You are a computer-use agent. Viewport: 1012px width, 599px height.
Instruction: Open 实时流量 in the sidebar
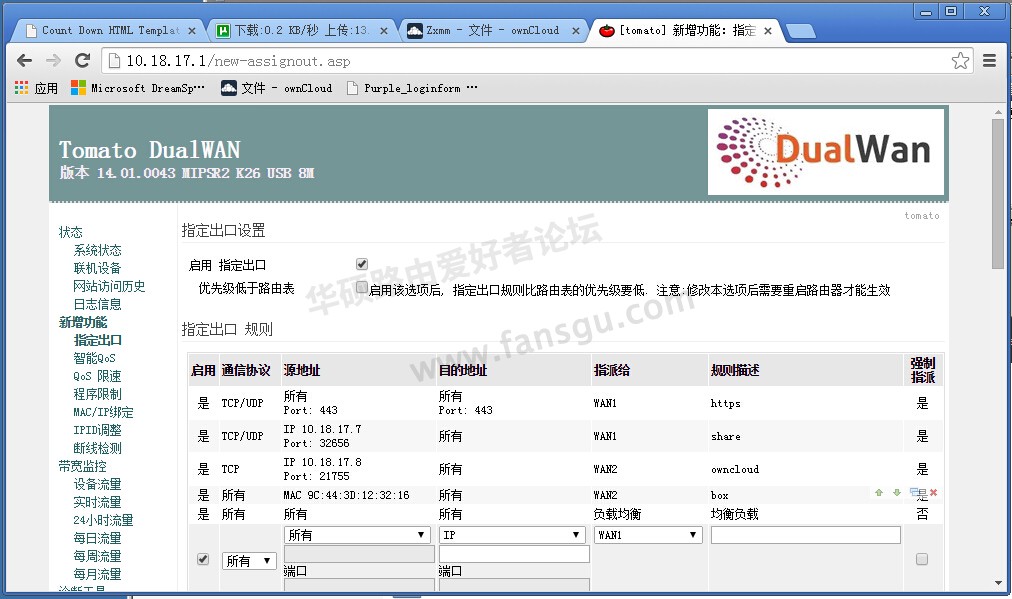(x=97, y=502)
